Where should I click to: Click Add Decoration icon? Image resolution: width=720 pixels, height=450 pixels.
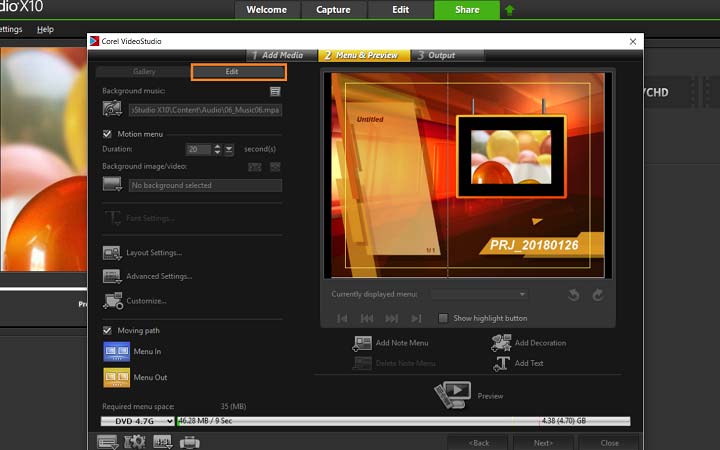[502, 343]
